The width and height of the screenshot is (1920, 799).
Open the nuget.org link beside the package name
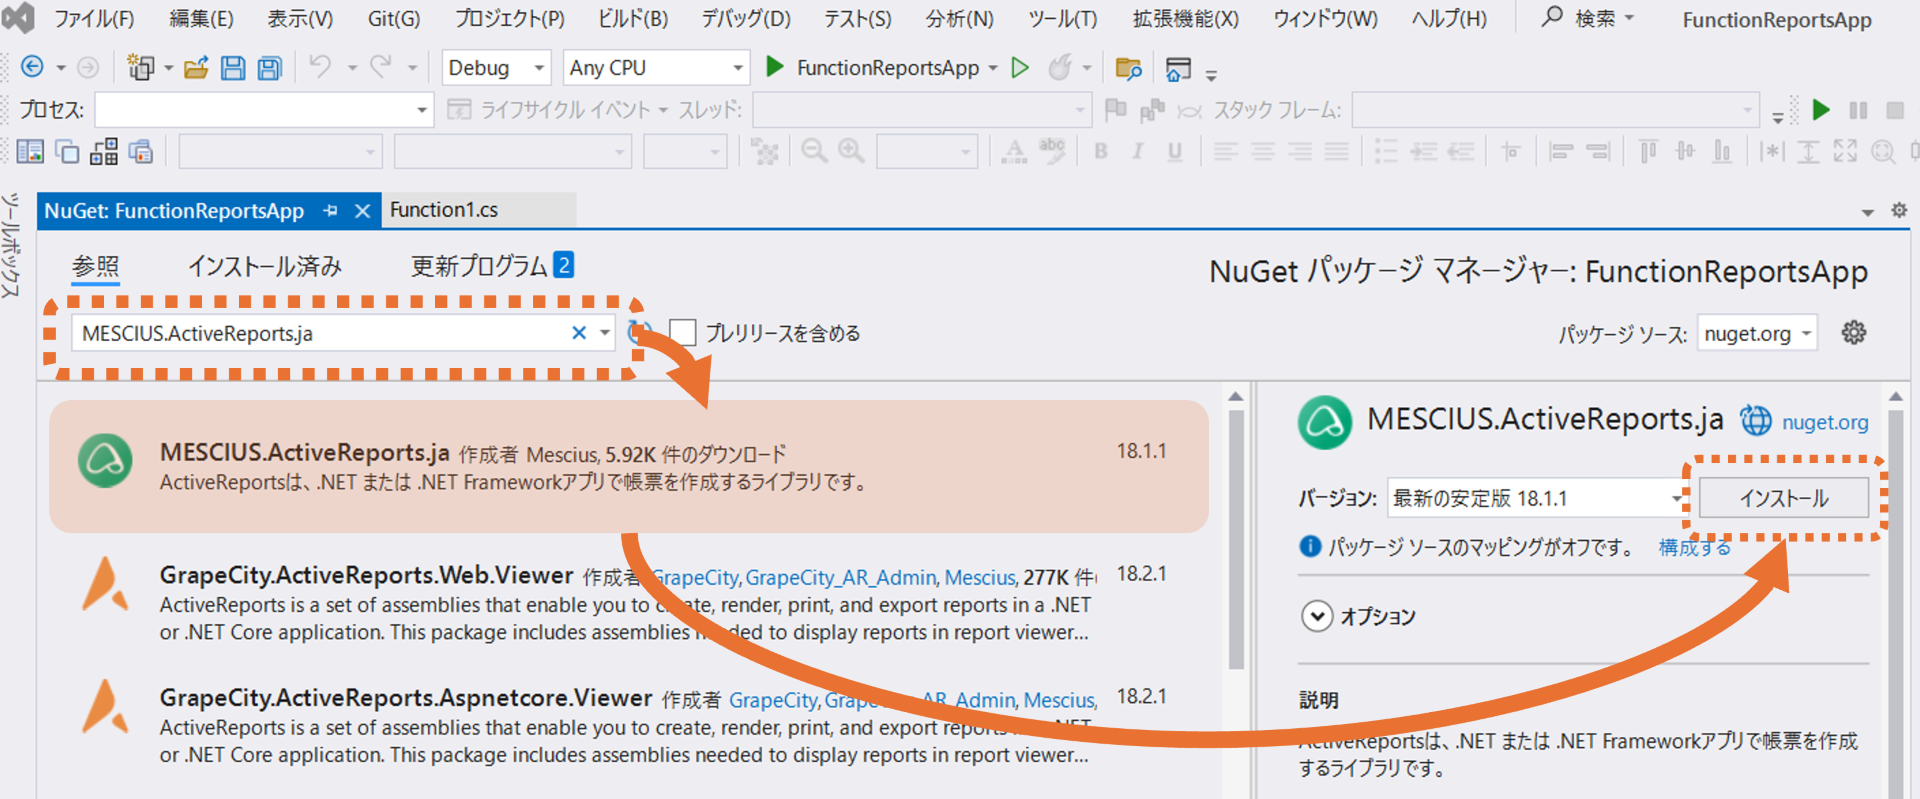(1825, 422)
